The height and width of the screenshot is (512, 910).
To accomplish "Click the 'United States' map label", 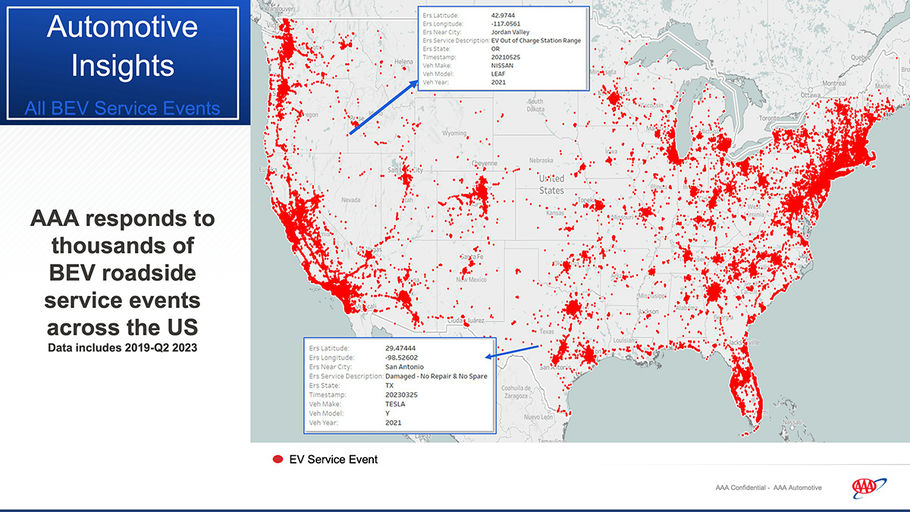I will coord(551,184).
